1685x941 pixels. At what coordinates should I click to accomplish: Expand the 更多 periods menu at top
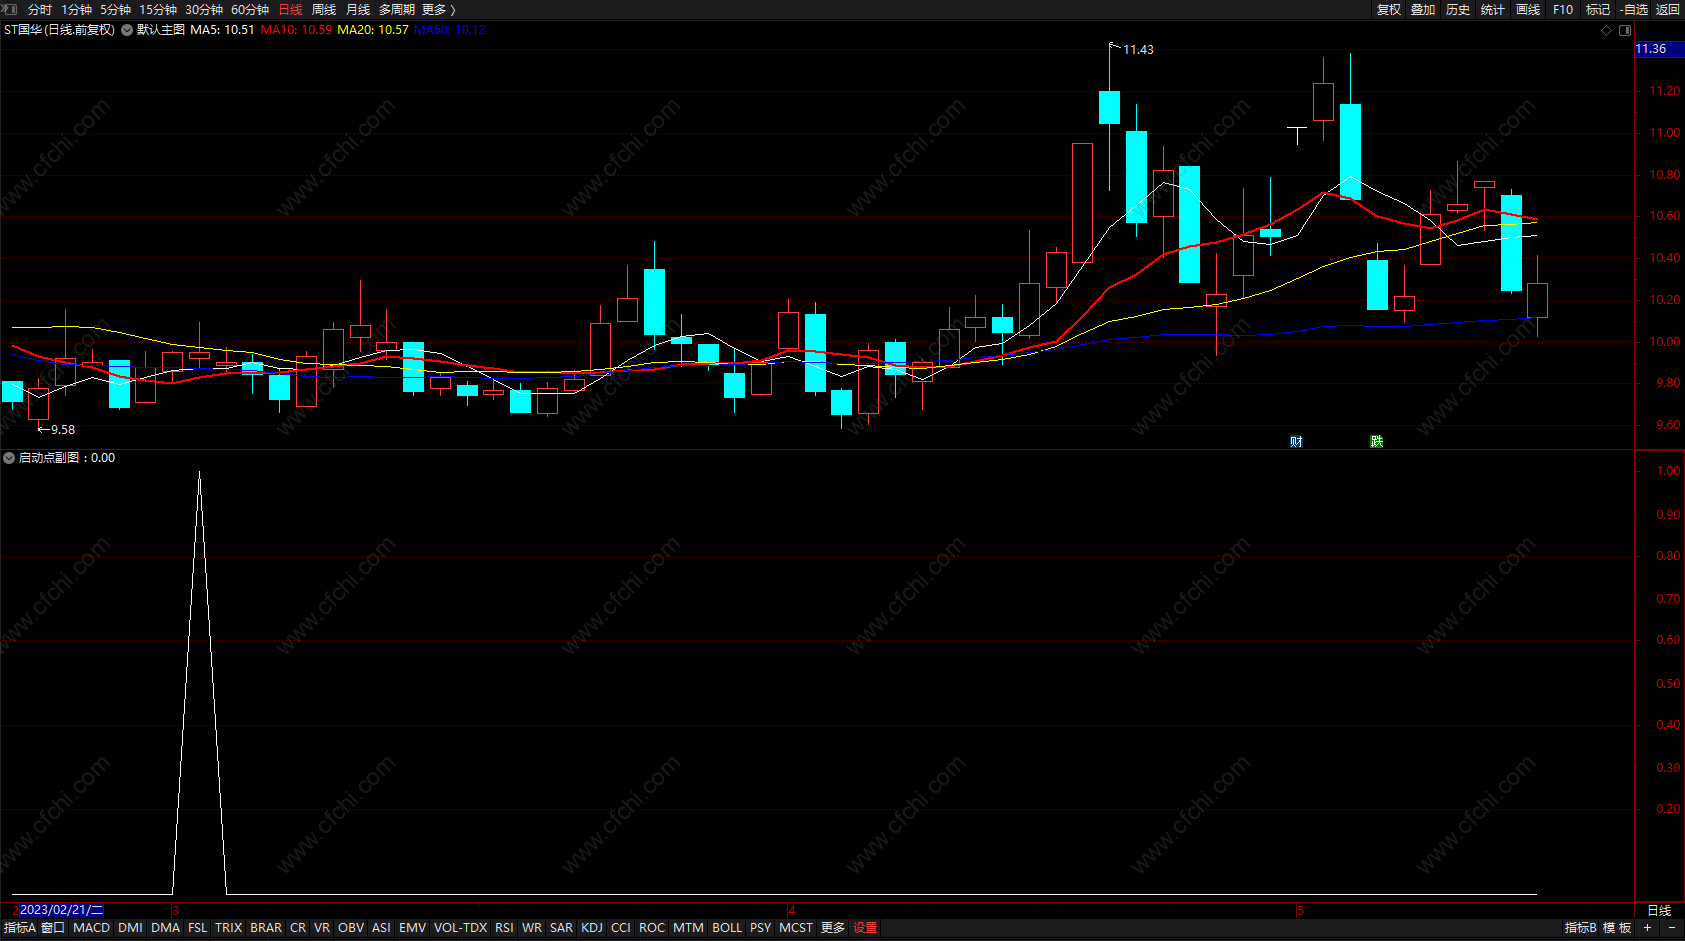point(438,9)
